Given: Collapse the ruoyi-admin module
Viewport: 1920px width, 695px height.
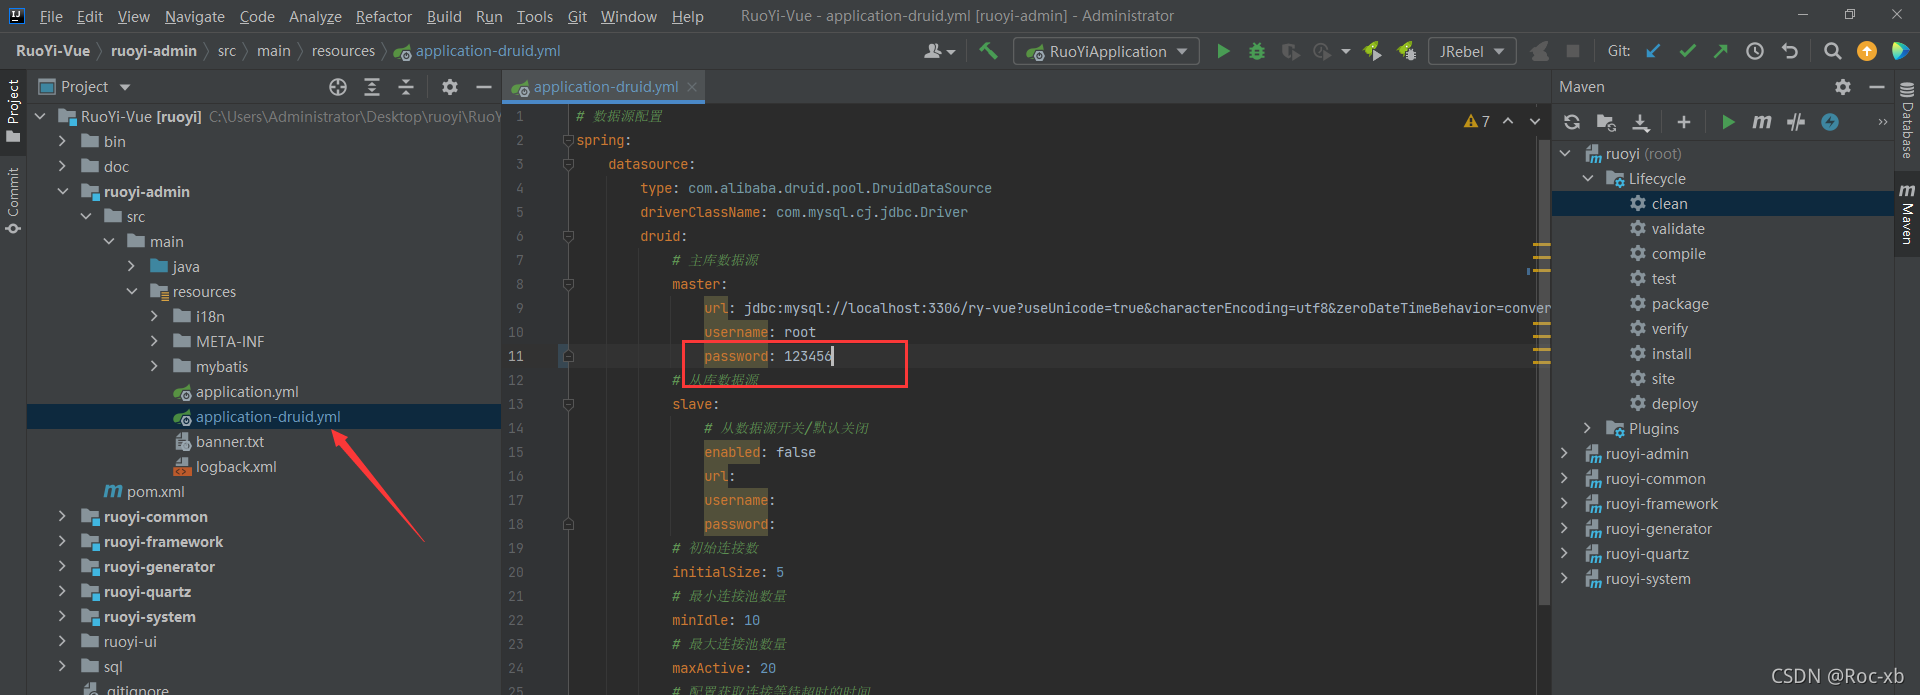Looking at the screenshot, I should [62, 192].
